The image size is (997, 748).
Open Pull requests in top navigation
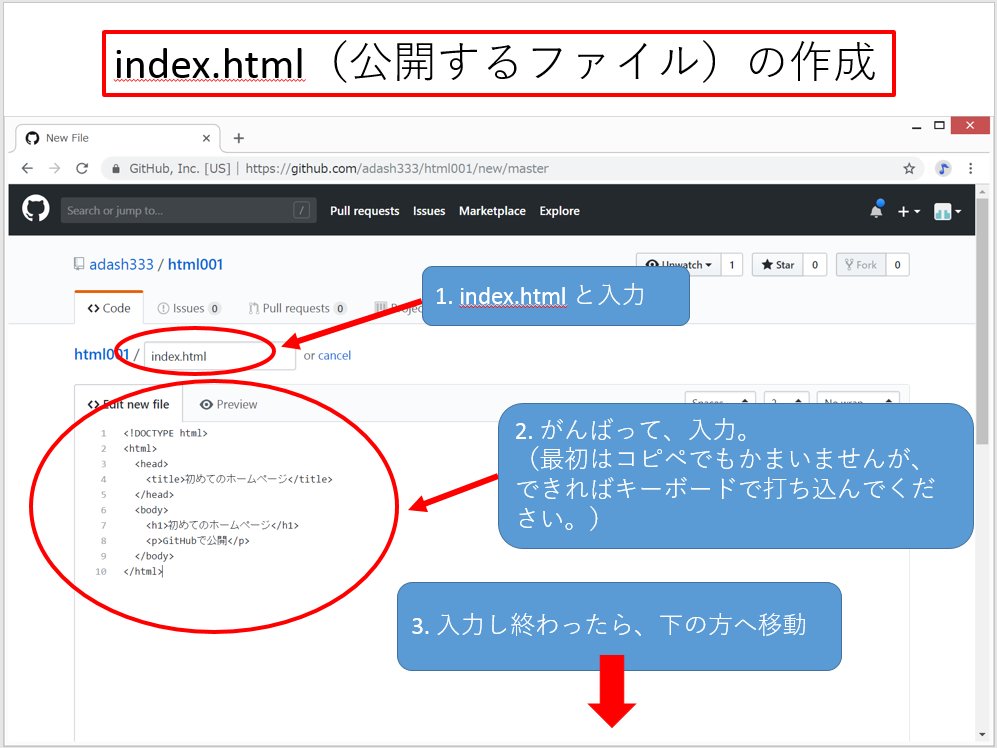click(x=364, y=211)
